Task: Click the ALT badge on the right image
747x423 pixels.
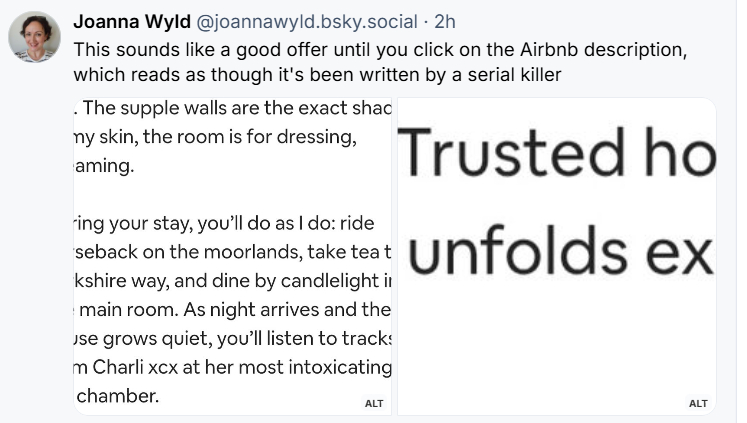Action: coord(698,403)
